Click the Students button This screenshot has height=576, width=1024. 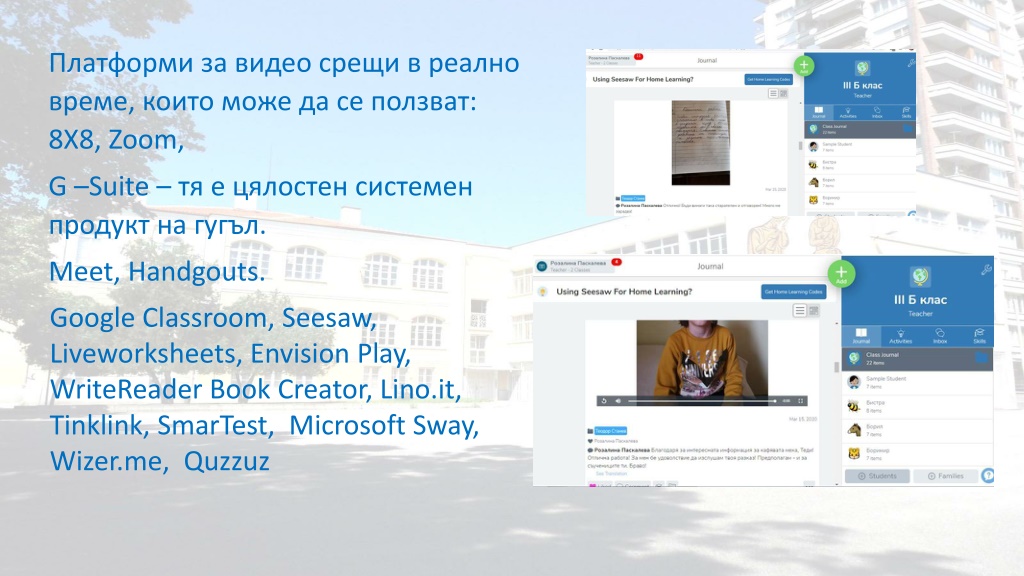877,476
